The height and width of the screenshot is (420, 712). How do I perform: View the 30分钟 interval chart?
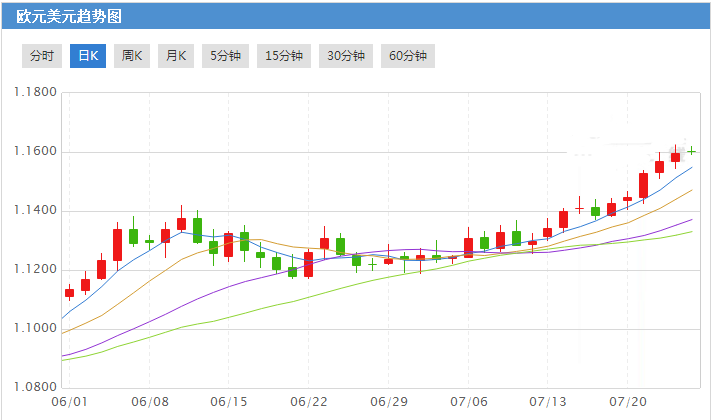[x=346, y=56]
